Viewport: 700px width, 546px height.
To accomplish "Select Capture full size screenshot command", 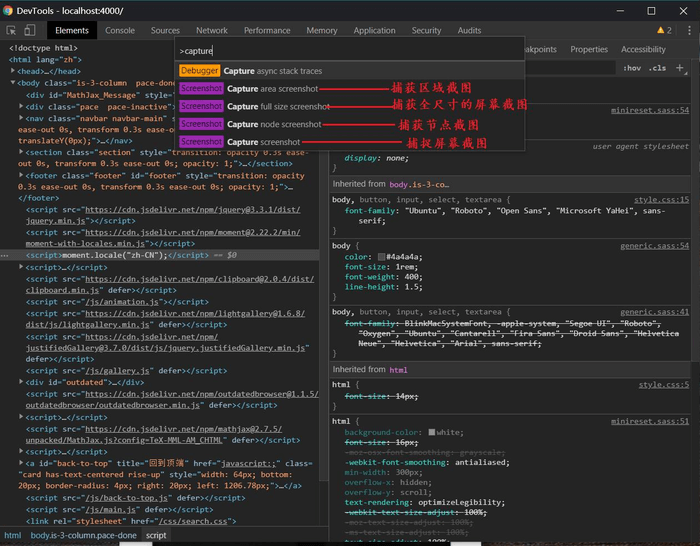I will [x=350, y=106].
